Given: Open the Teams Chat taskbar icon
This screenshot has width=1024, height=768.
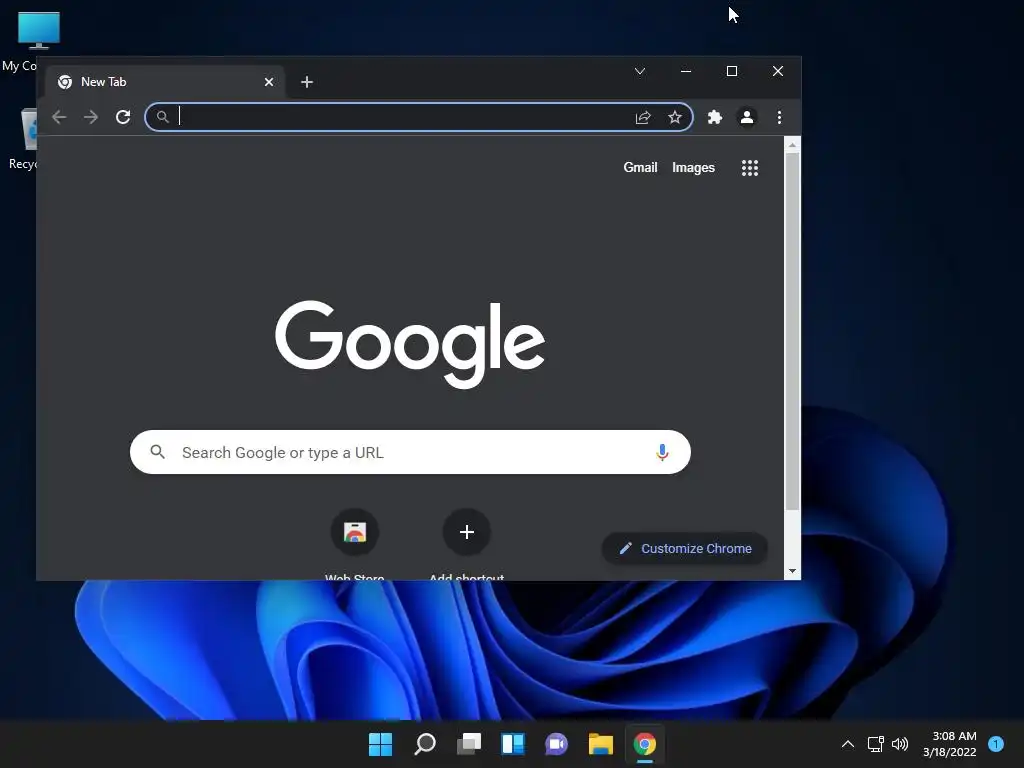Looking at the screenshot, I should pos(556,744).
